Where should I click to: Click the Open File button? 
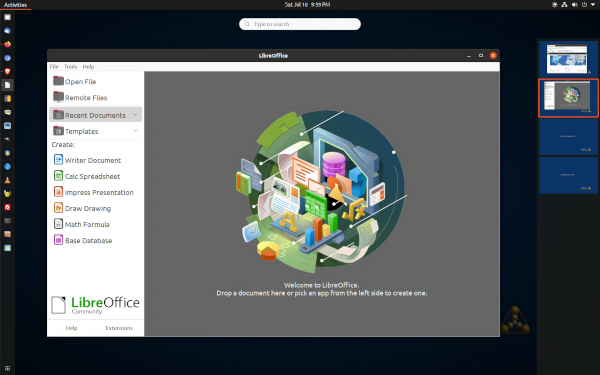(x=75, y=81)
